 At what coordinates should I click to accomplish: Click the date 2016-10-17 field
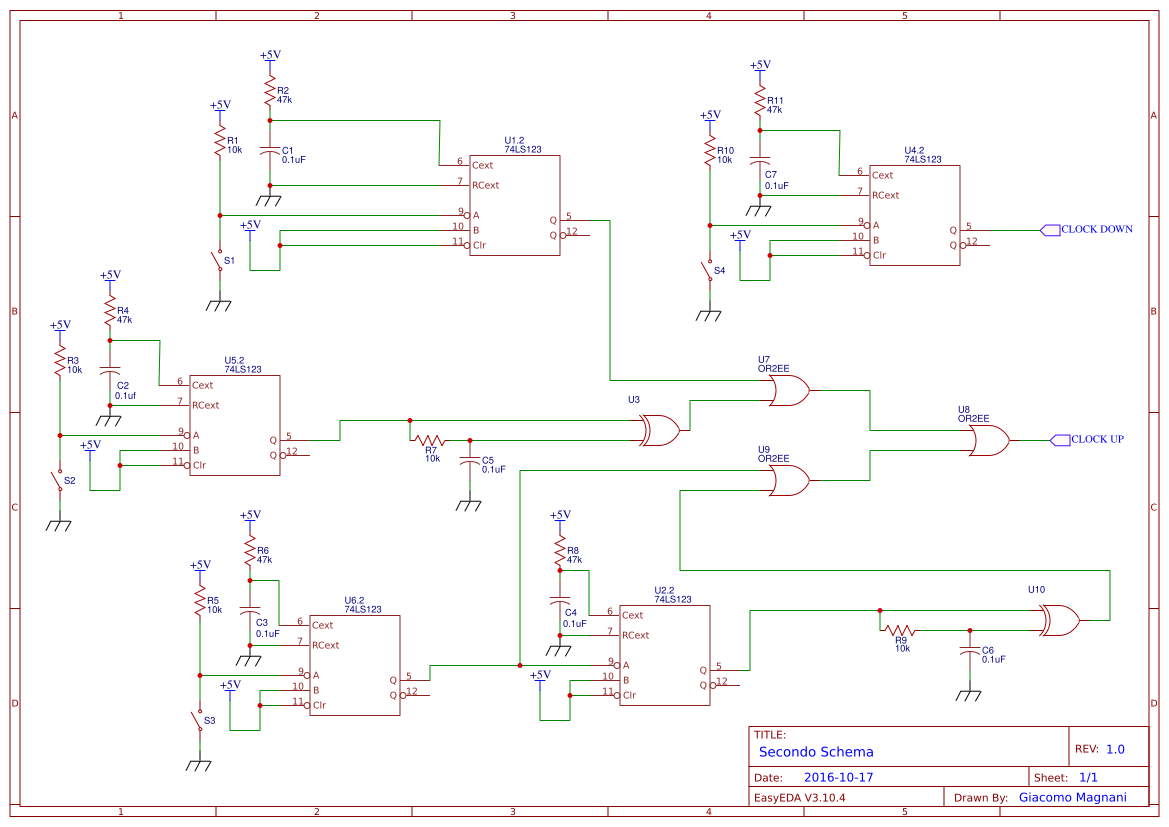(x=840, y=776)
